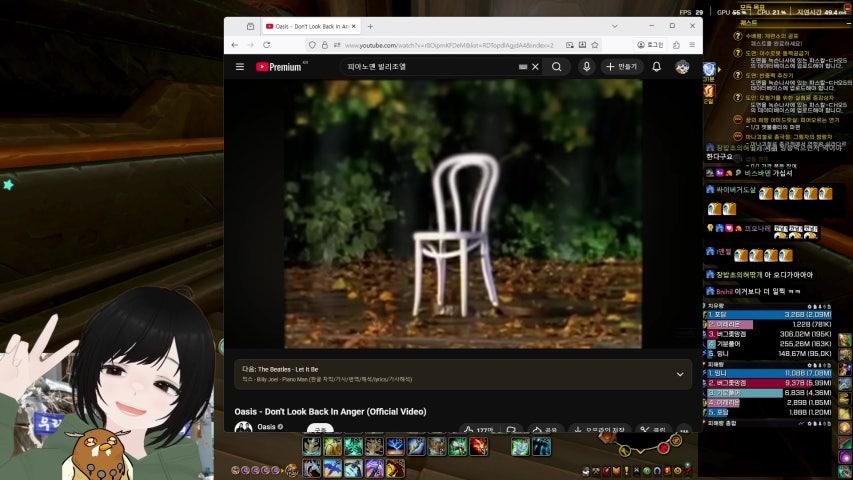Image resolution: width=853 pixels, height=480 pixels.
Task: Open YouTube notifications bell
Action: pyautogui.click(x=657, y=67)
